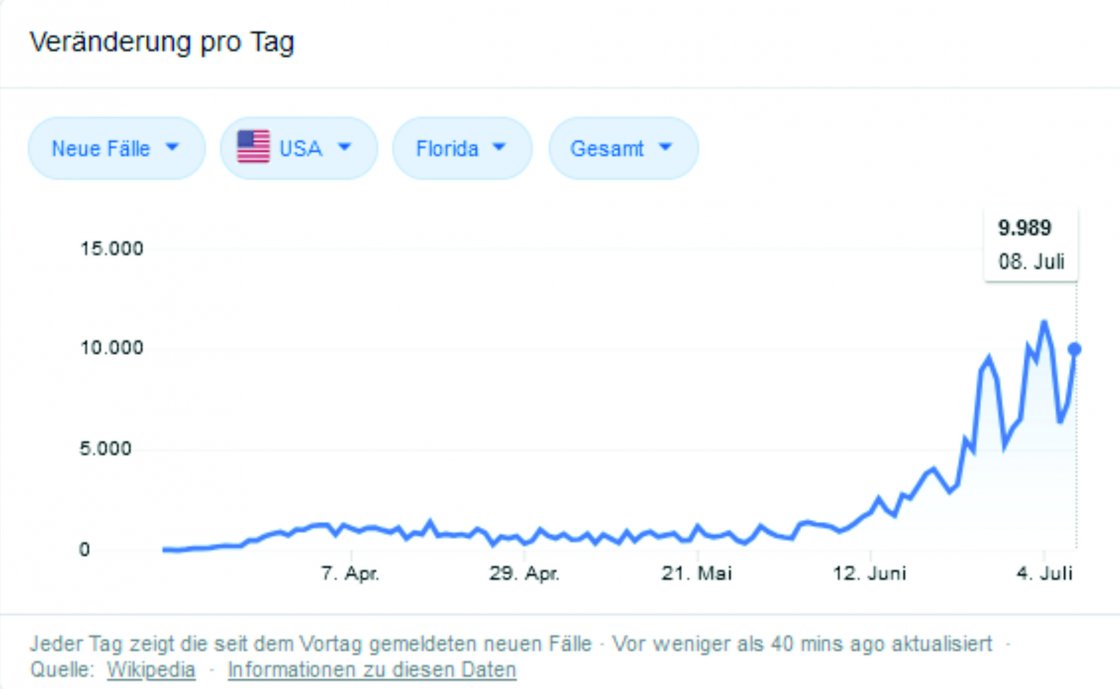
Task: Click the arrow beside Gesamt
Action: pyautogui.click(x=664, y=148)
